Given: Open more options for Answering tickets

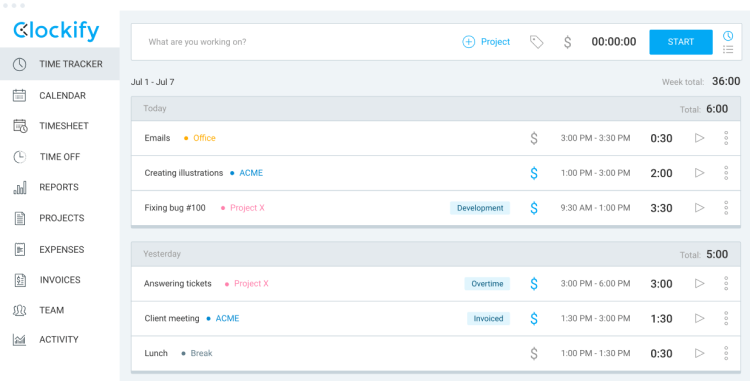Looking at the screenshot, I should point(726,283).
